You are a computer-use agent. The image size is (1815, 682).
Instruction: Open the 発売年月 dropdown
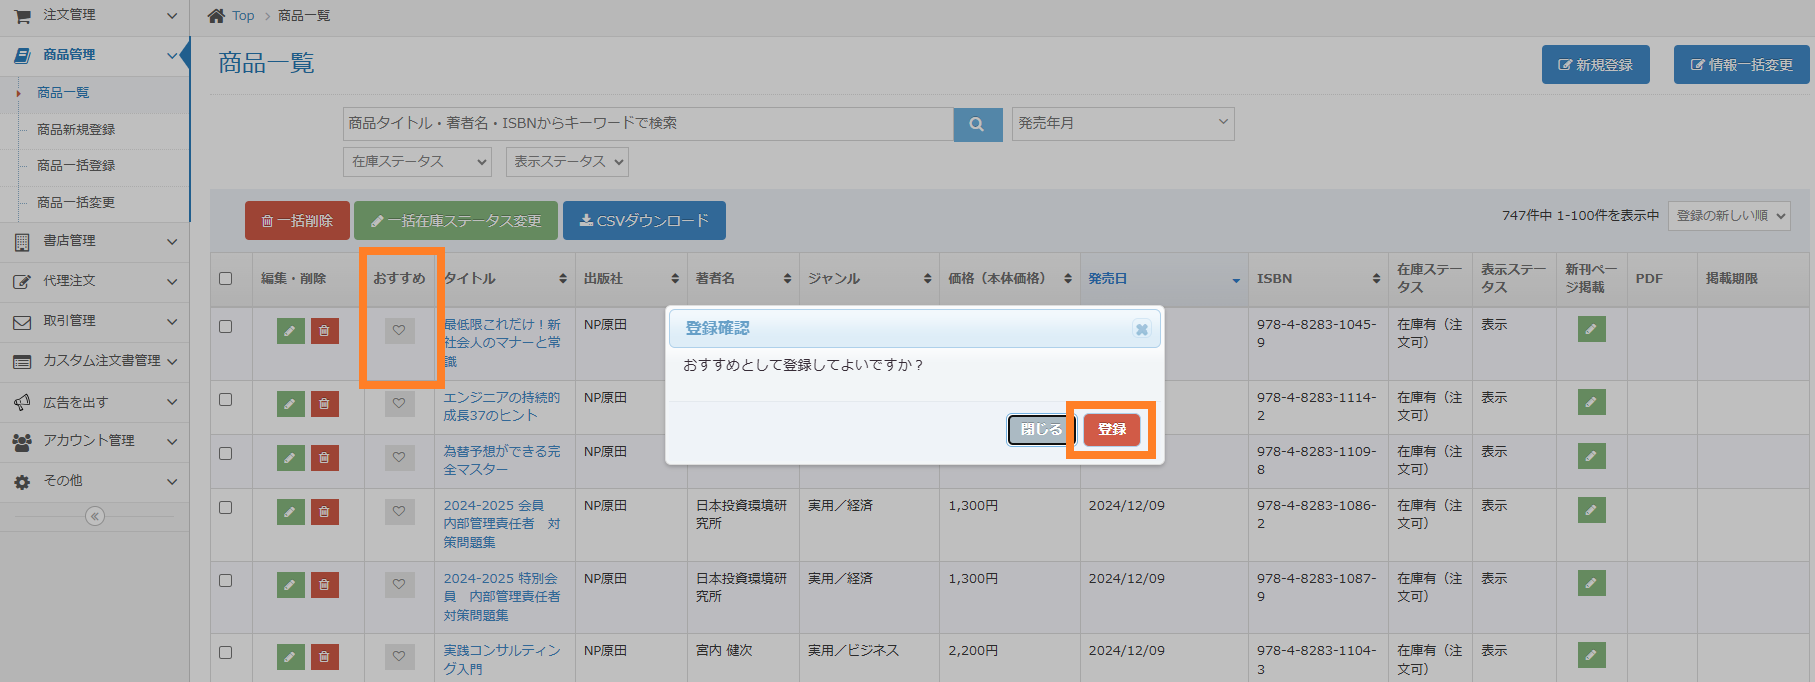[x=1123, y=123]
